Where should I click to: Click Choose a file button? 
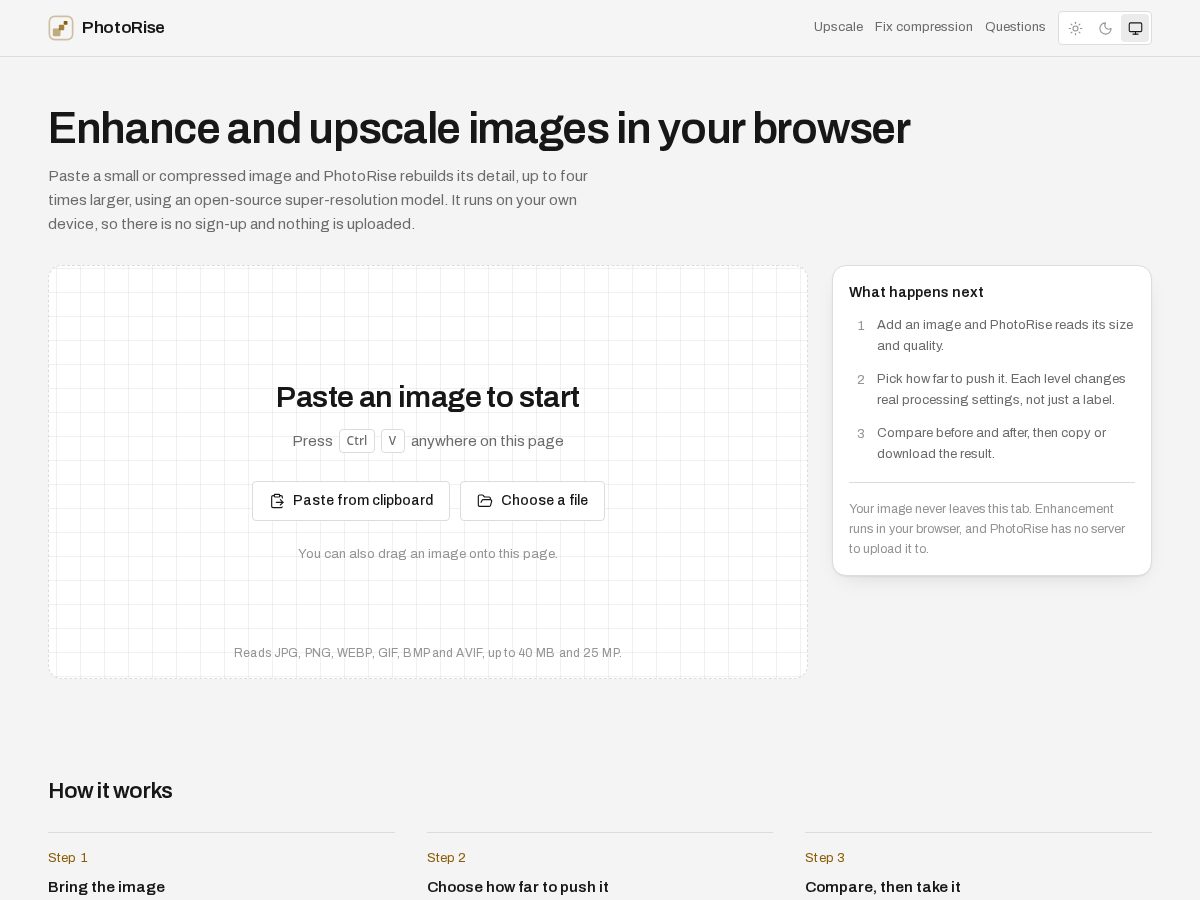(532, 501)
